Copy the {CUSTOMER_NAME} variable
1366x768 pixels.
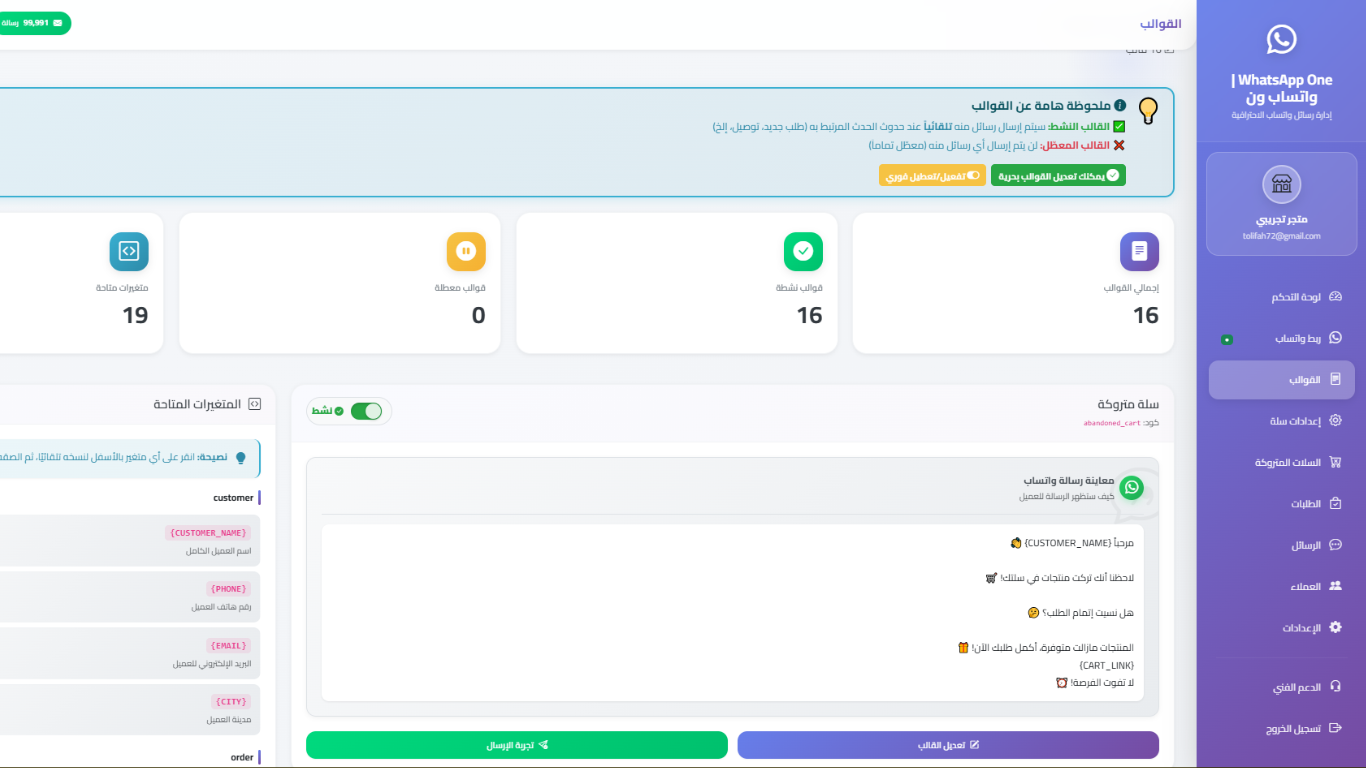tap(208, 533)
